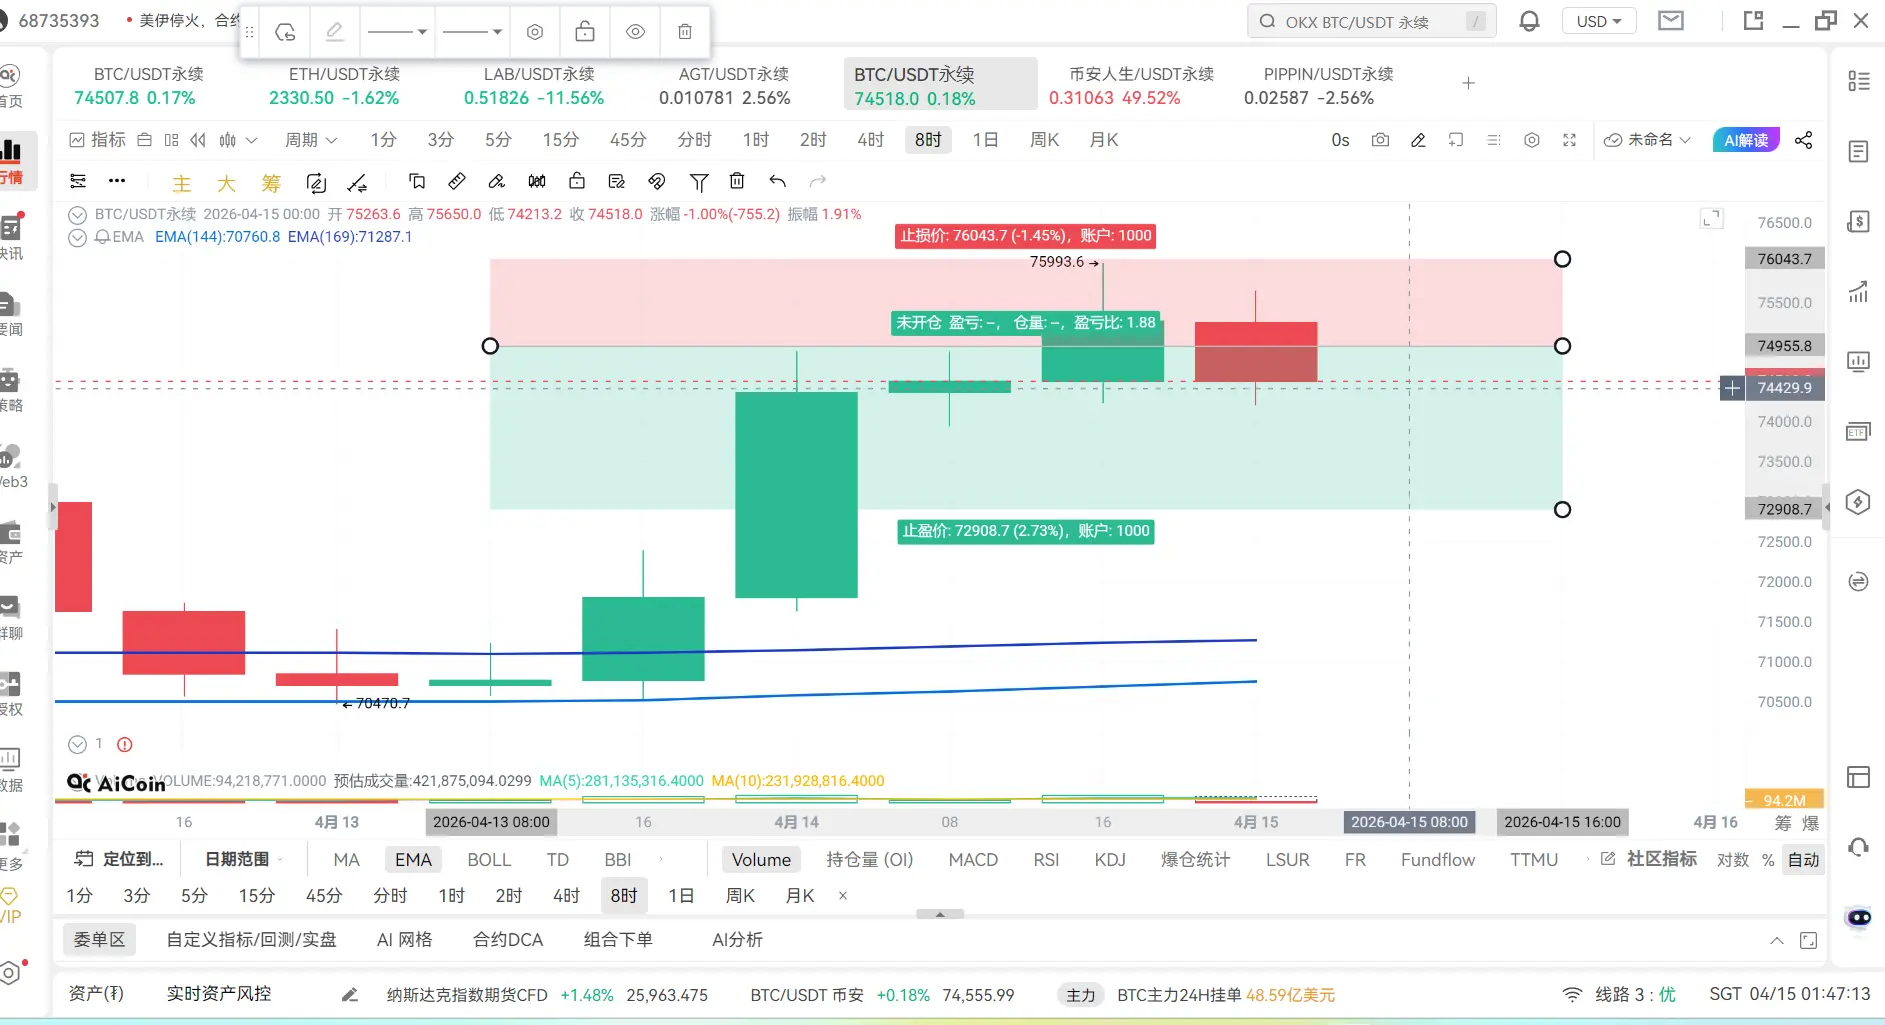
Task: Switch to ETH/USDT永续 tab
Action: tap(344, 85)
